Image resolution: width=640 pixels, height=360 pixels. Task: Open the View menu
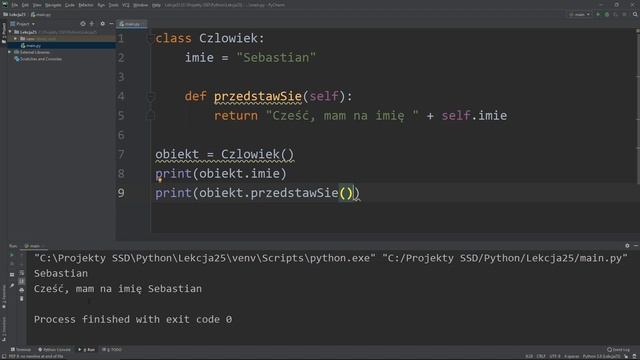pos(37,5)
